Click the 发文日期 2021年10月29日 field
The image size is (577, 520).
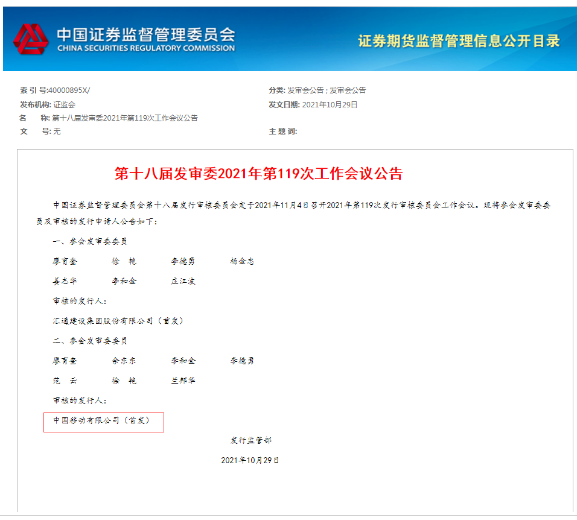pyautogui.click(x=313, y=105)
